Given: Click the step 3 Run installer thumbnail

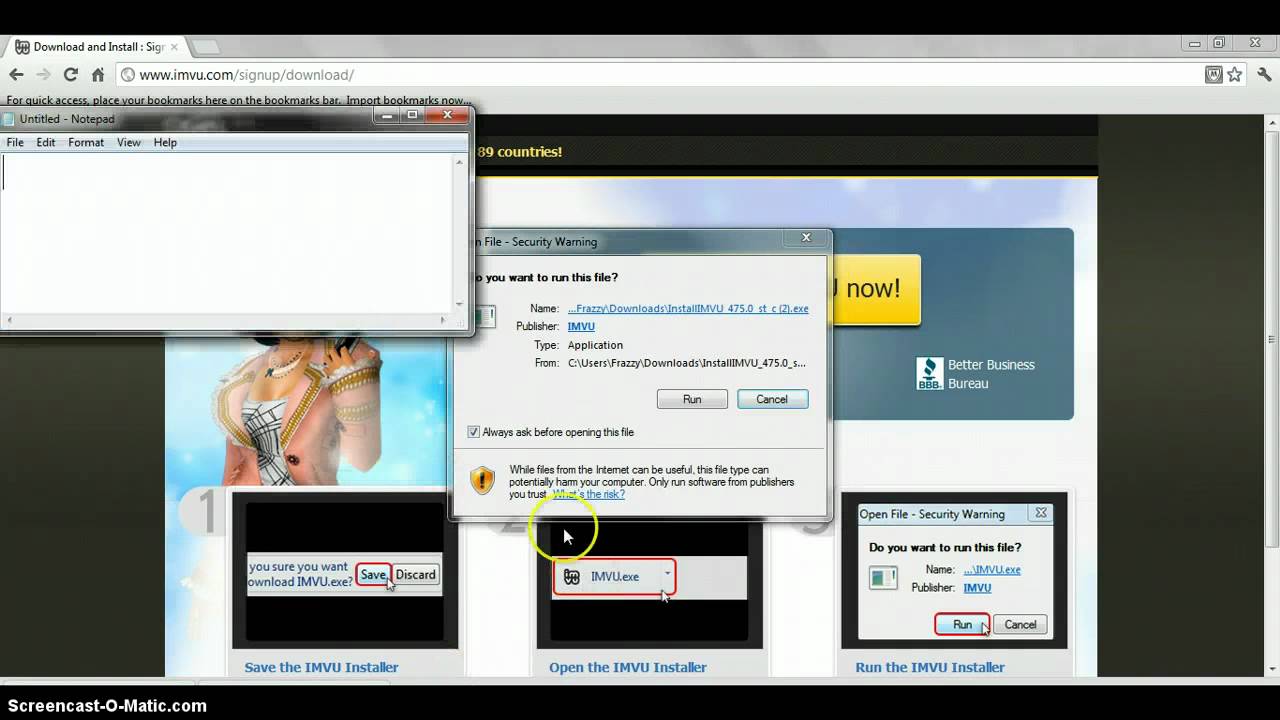Looking at the screenshot, I should pos(954,570).
